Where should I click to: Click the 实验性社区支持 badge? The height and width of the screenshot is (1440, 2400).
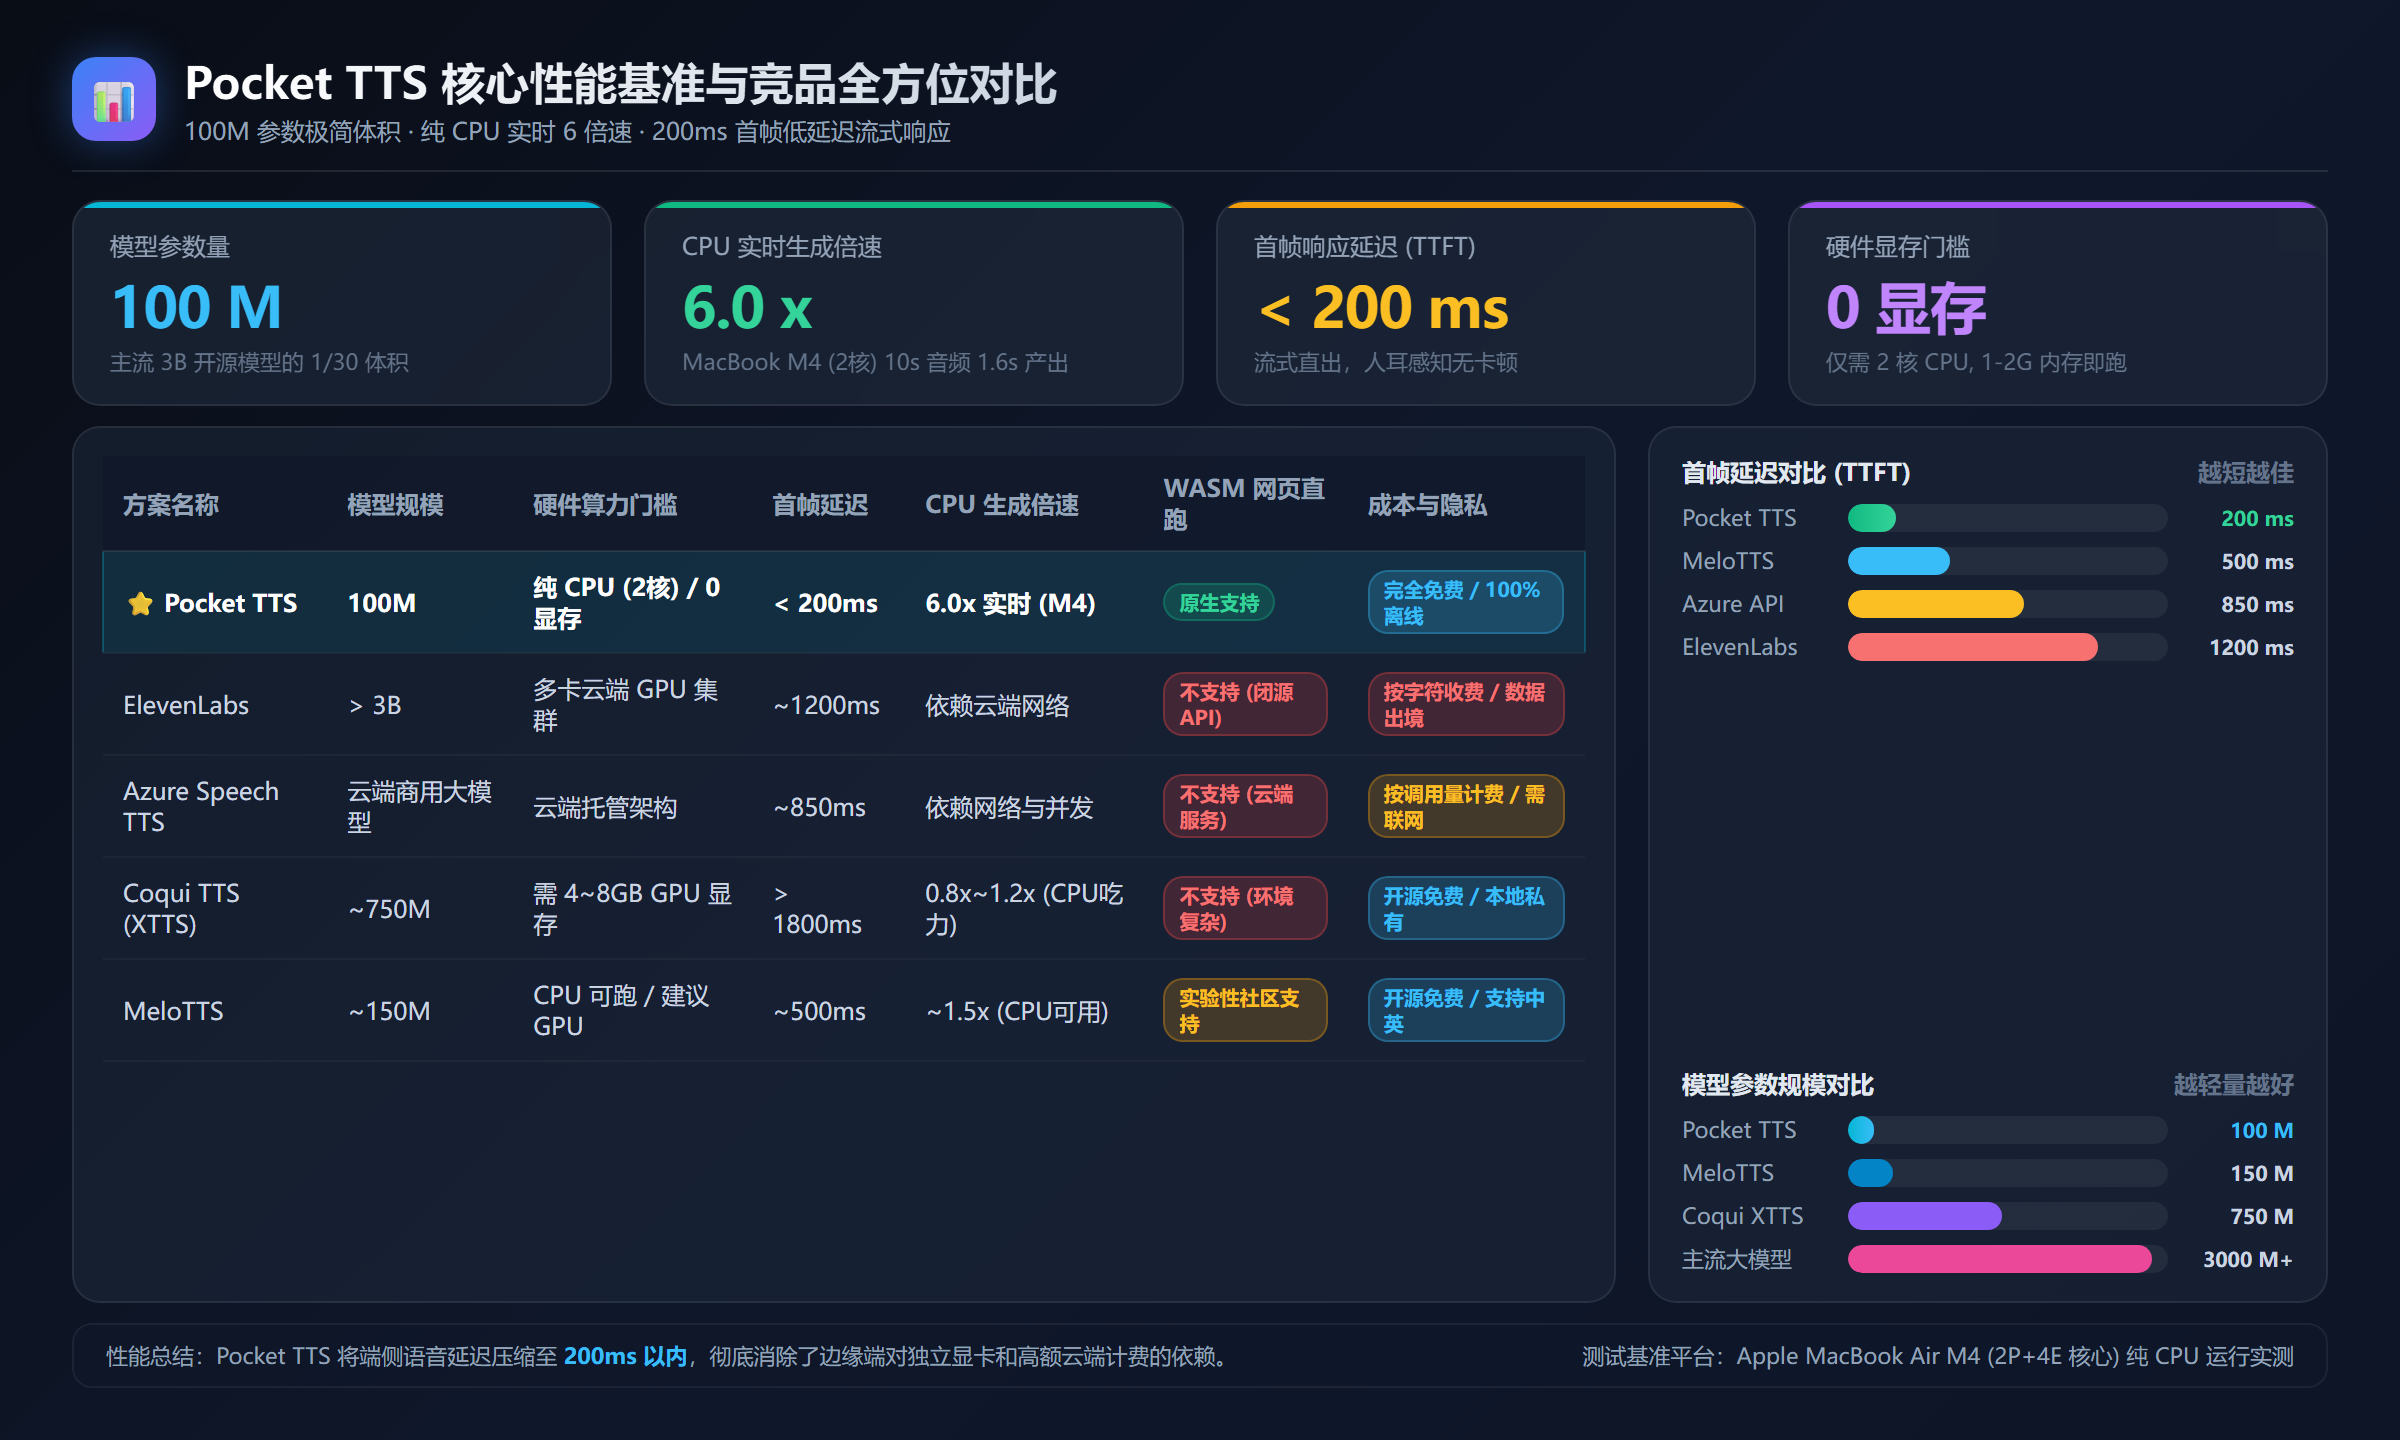coord(1245,1011)
